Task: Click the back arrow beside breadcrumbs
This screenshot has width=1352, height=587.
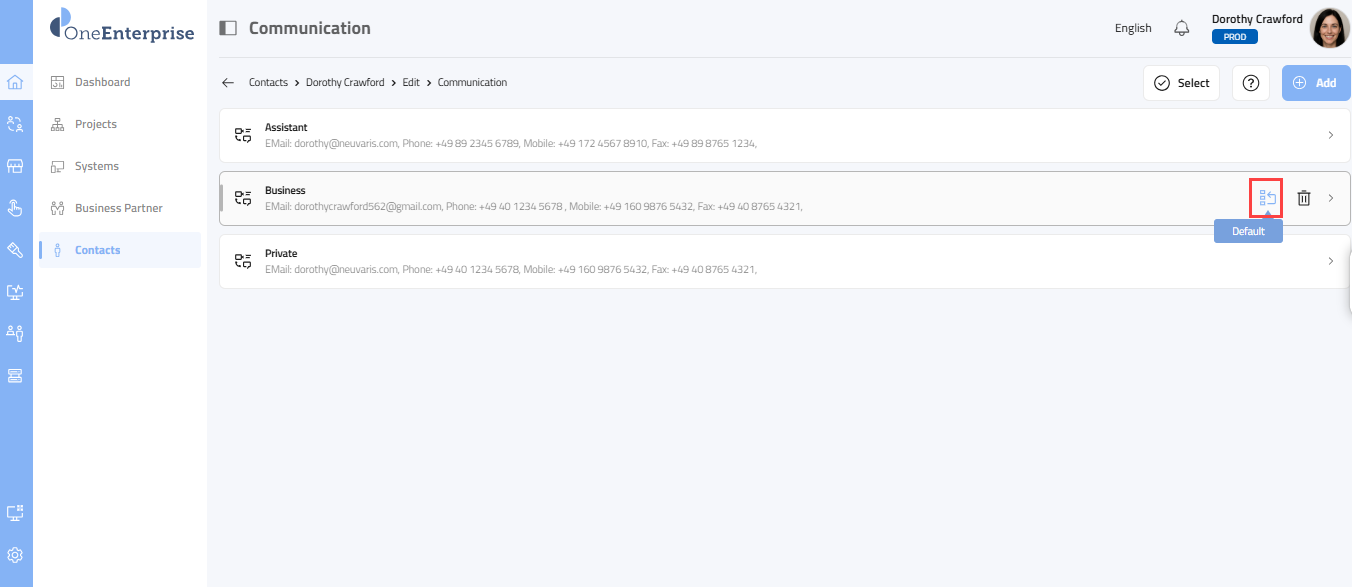Action: [x=228, y=83]
